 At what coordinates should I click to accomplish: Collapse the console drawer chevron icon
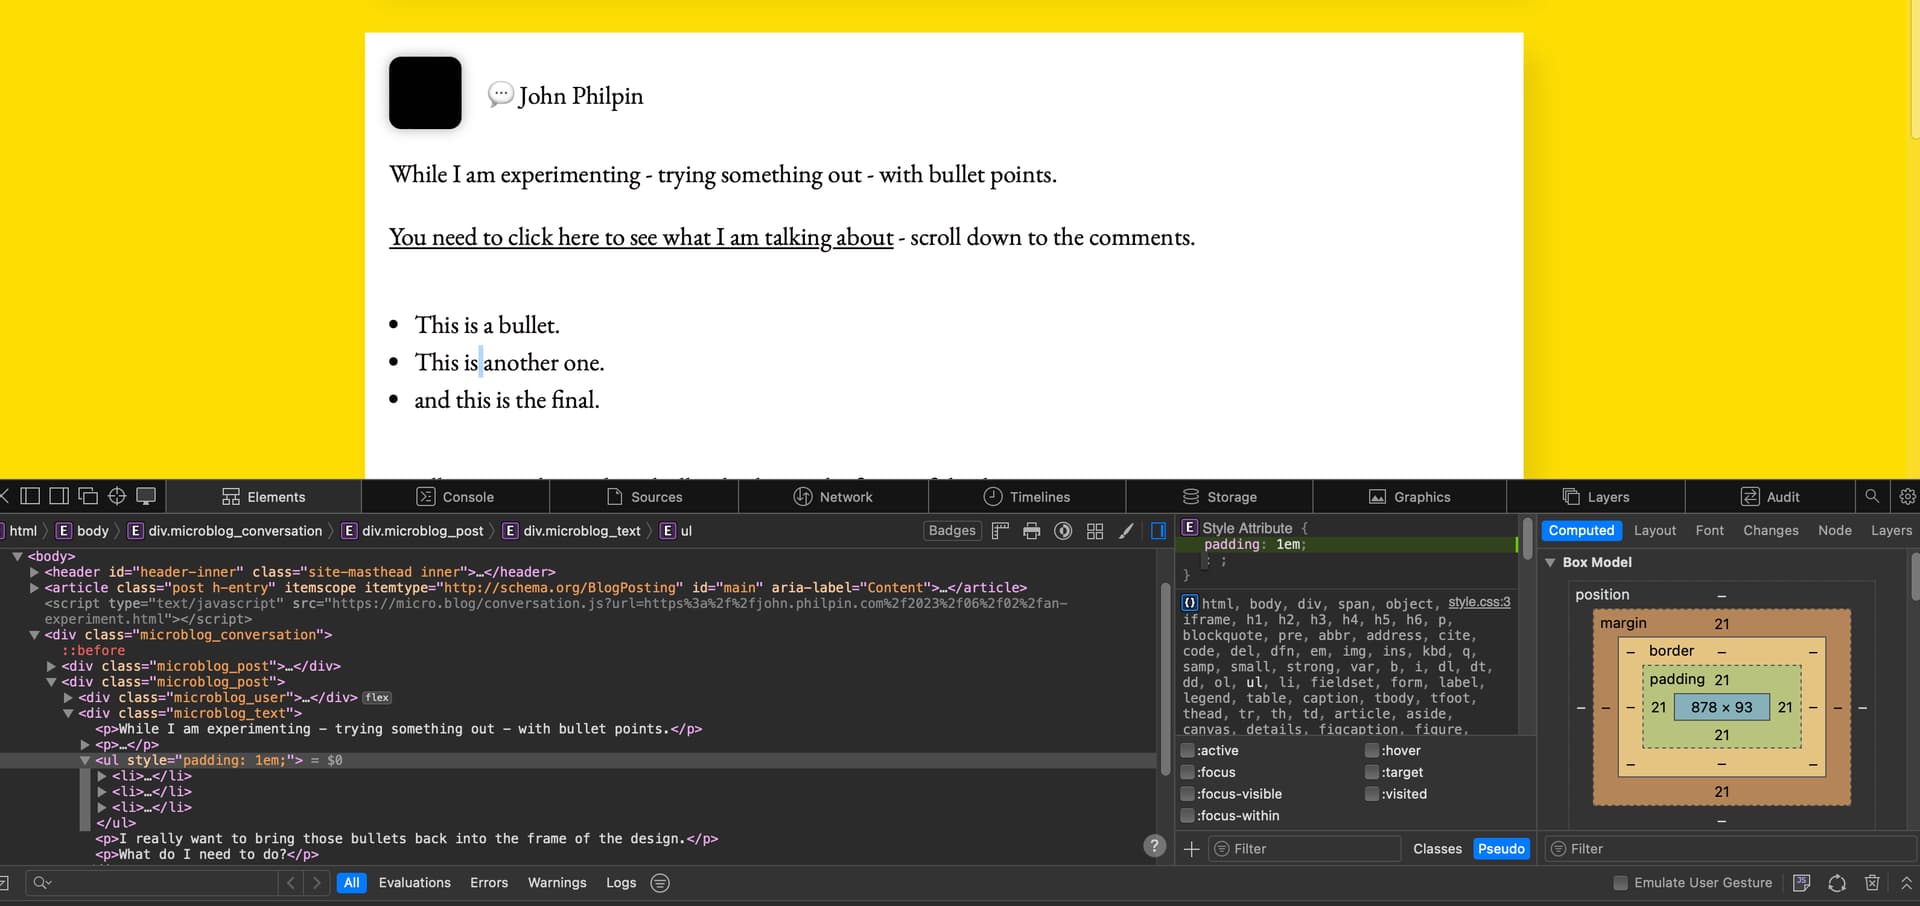click(1906, 883)
